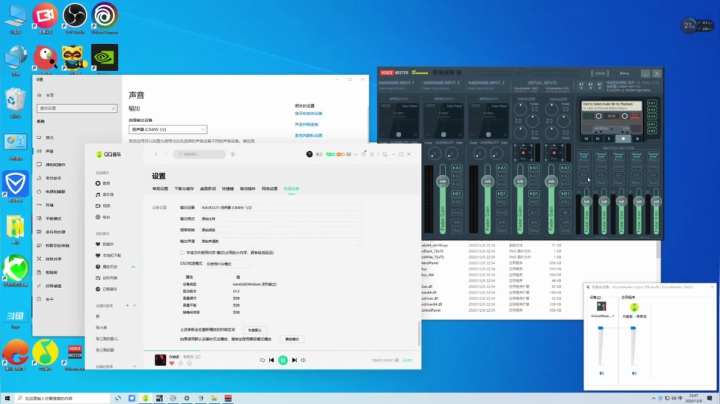Viewport: 720px width, 404px height.
Task: Click the VBAN button in Voicemeeter
Action: tap(600, 73)
